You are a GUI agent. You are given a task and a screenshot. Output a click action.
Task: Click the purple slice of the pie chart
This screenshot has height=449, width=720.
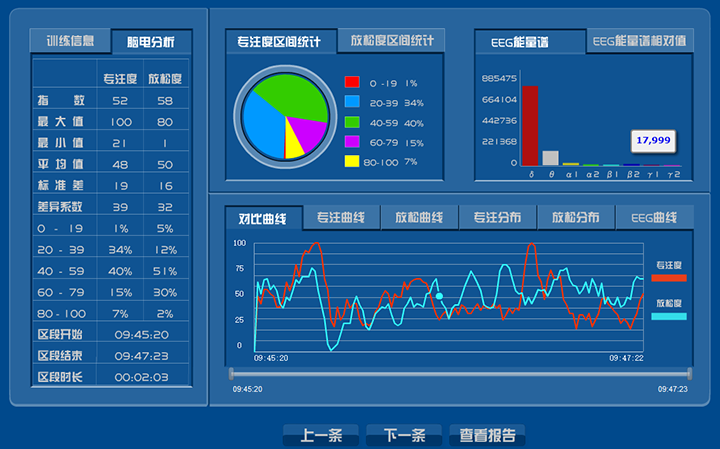309,132
